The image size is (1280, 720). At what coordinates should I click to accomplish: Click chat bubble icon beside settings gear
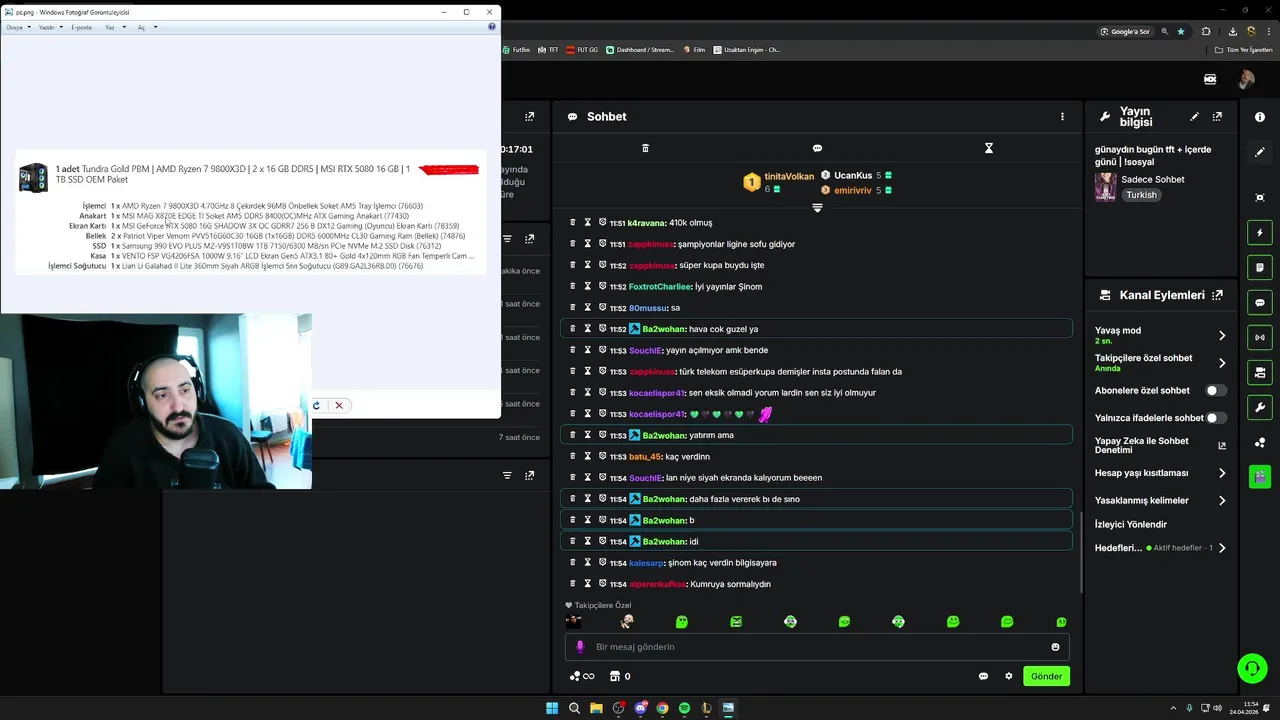click(983, 676)
